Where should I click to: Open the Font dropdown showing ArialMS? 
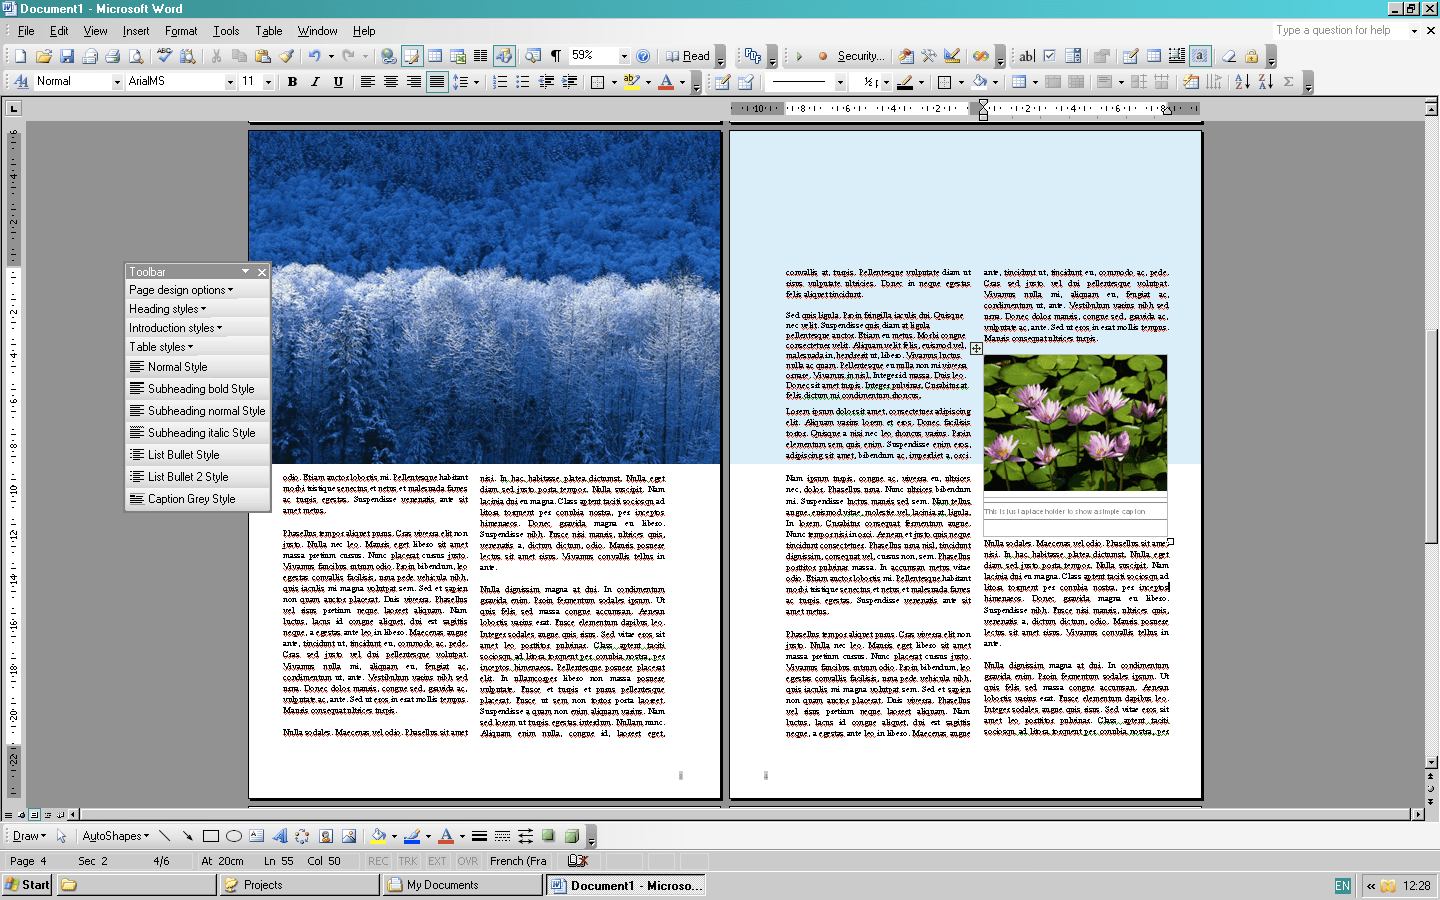230,82
